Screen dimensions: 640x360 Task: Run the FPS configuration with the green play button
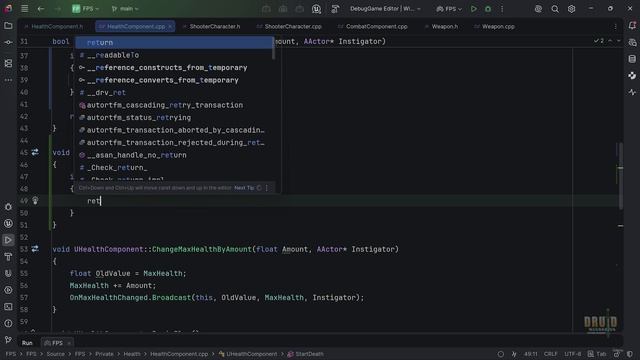[x=473, y=9]
